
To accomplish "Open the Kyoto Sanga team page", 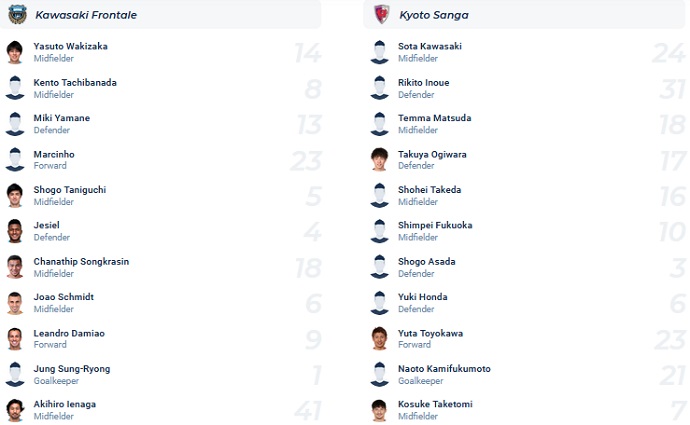I will [434, 15].
